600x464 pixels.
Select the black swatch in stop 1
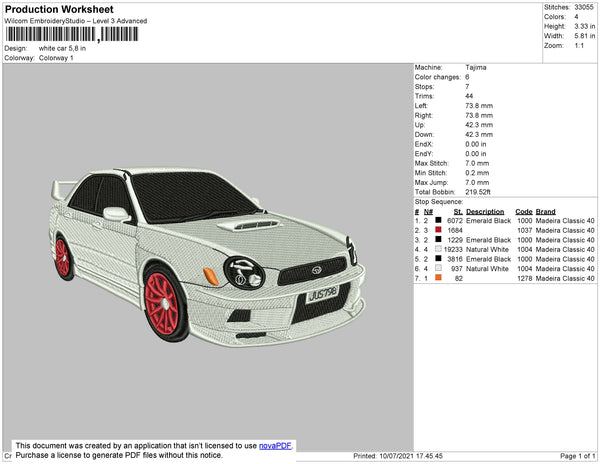(438, 221)
